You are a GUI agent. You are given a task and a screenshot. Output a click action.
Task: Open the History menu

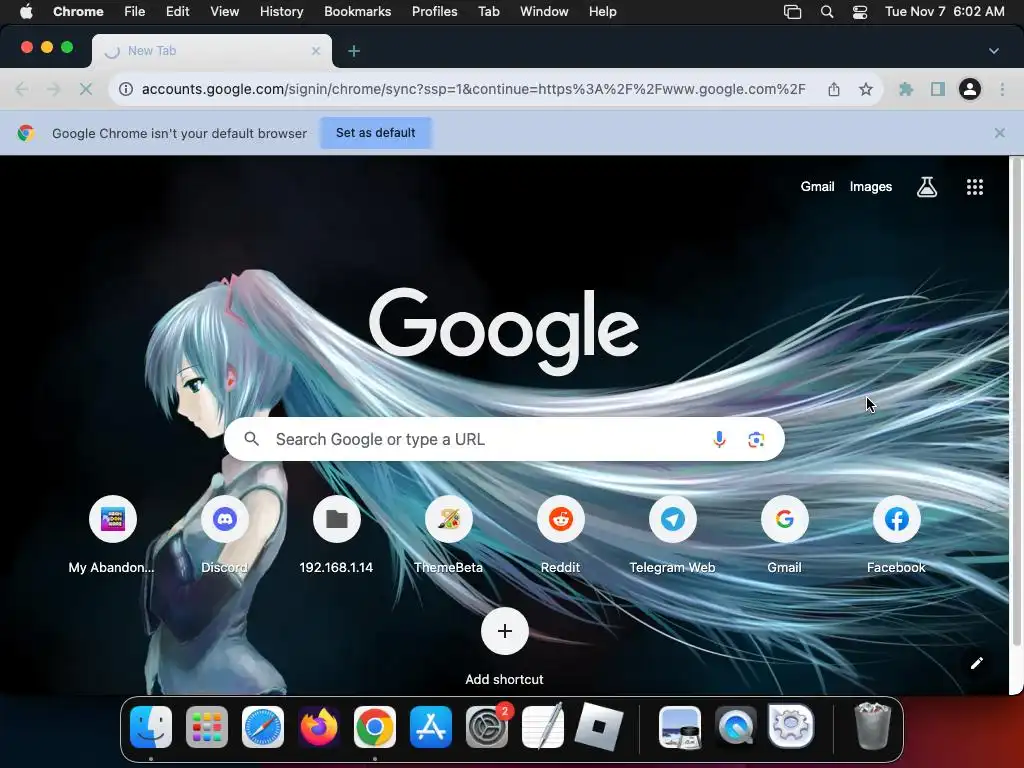281,12
